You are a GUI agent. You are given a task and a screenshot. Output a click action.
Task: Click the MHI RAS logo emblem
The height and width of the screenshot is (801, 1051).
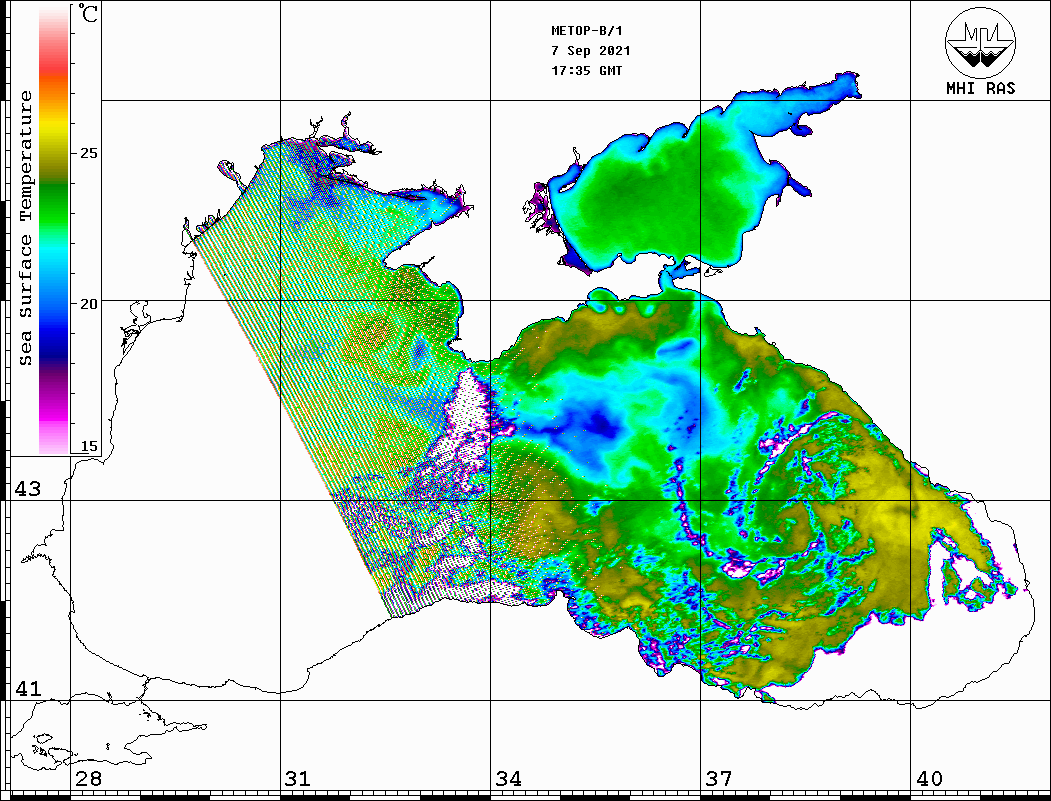pos(980,42)
